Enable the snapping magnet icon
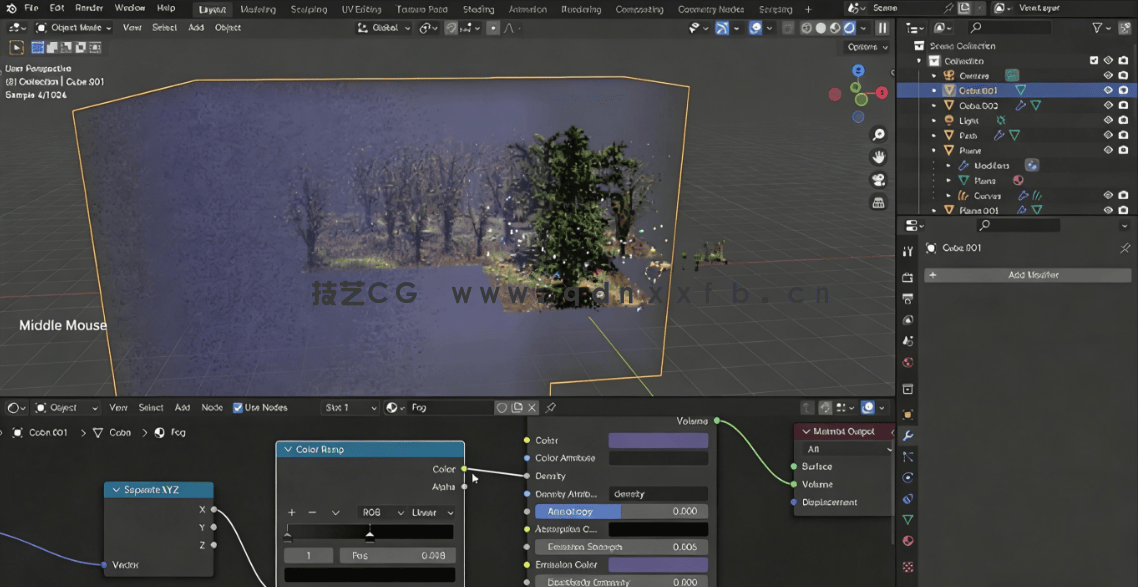 [x=451, y=28]
